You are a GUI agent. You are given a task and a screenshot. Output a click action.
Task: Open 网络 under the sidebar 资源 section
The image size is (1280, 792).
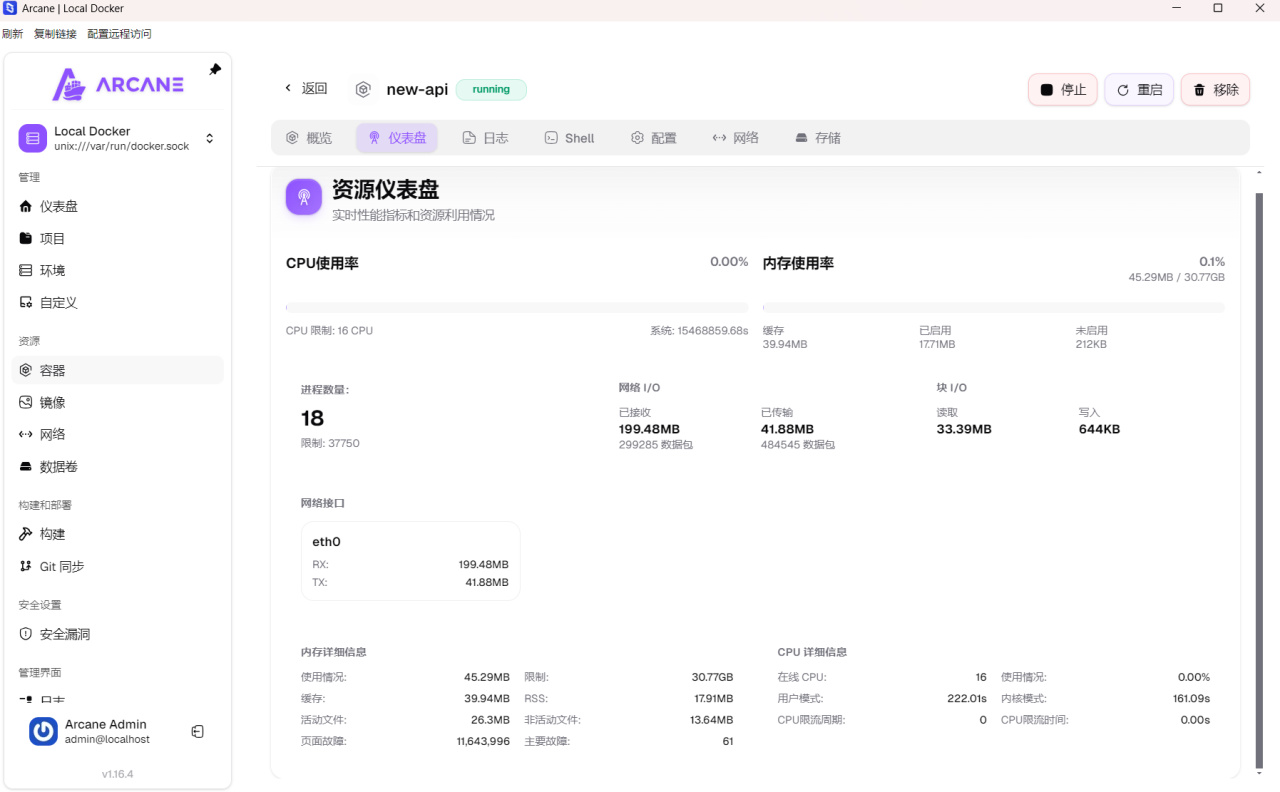pyautogui.click(x=118, y=434)
